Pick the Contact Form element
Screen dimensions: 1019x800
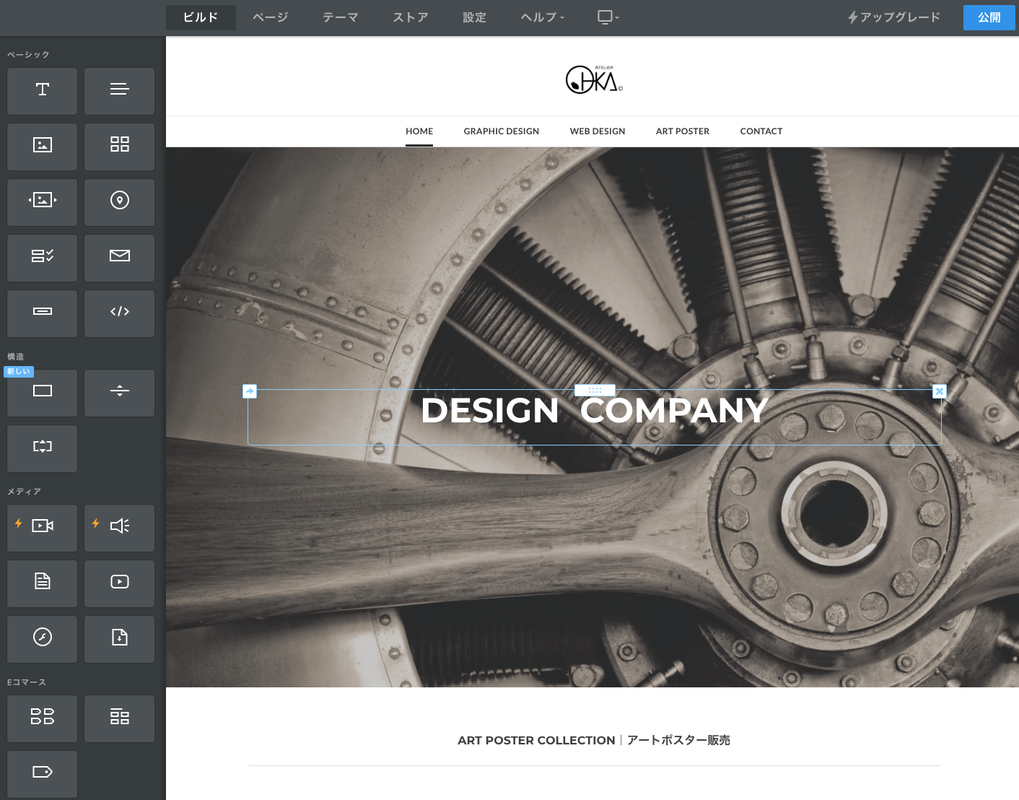pos(42,258)
